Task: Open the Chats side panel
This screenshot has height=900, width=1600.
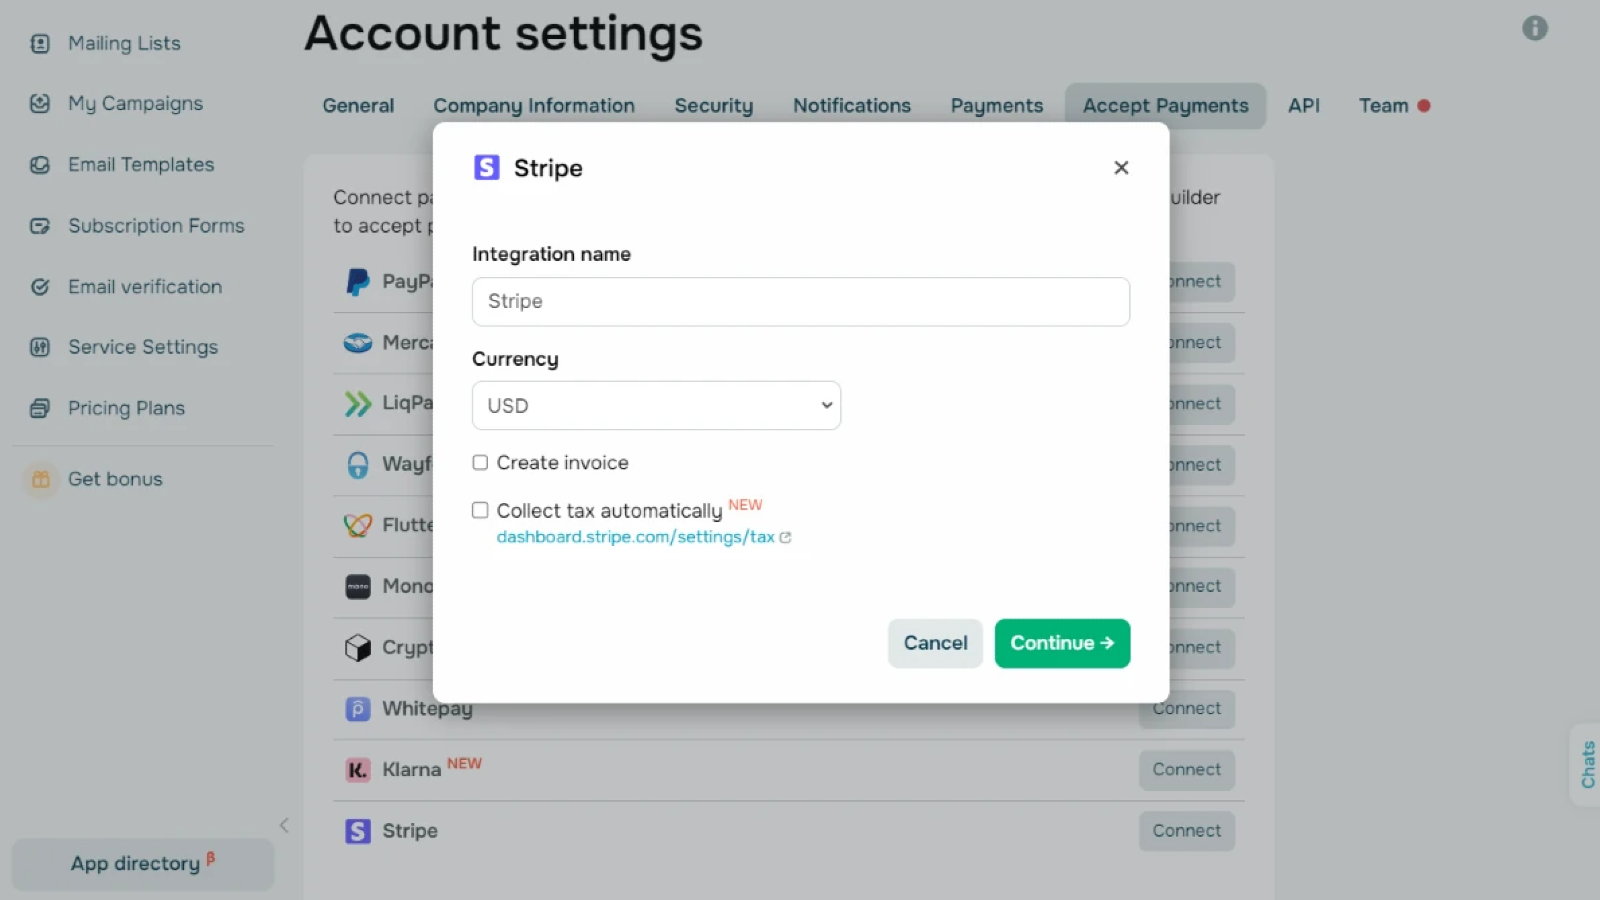Action: (x=1587, y=765)
